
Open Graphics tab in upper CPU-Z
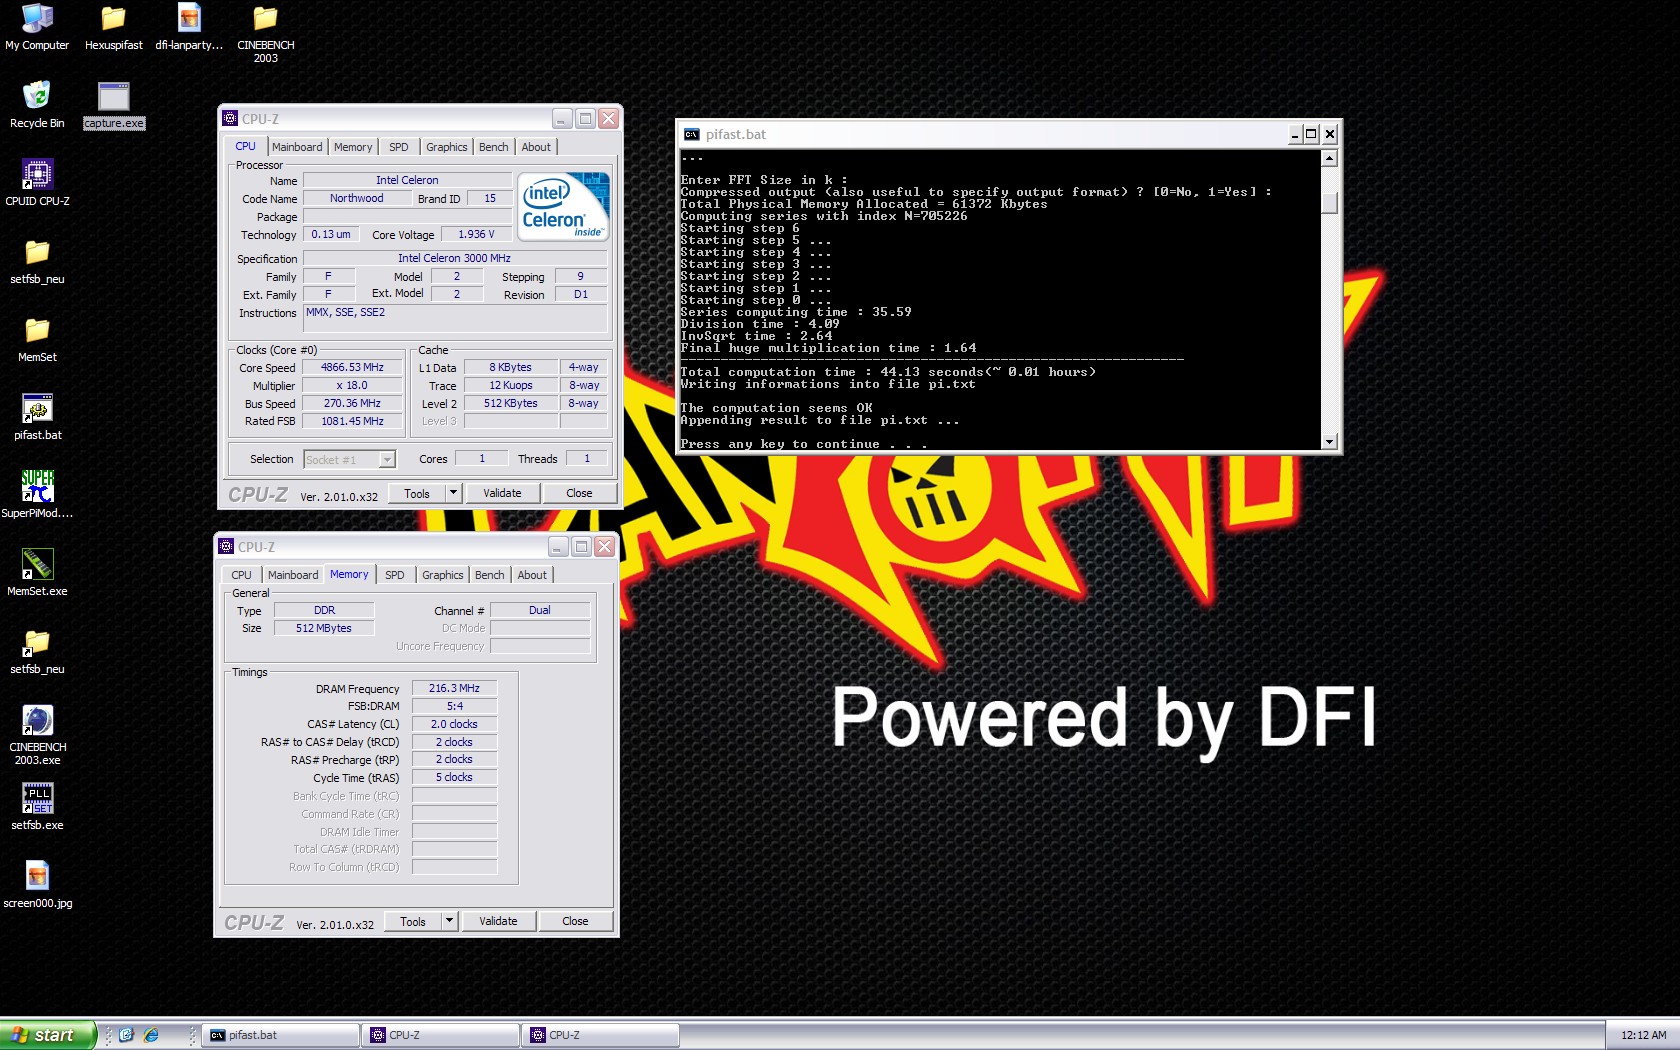point(446,147)
